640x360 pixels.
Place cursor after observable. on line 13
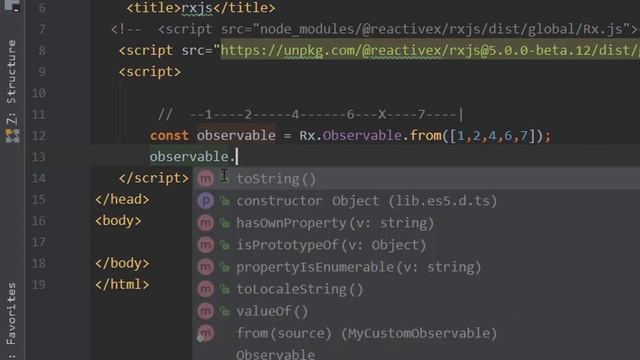(x=237, y=157)
